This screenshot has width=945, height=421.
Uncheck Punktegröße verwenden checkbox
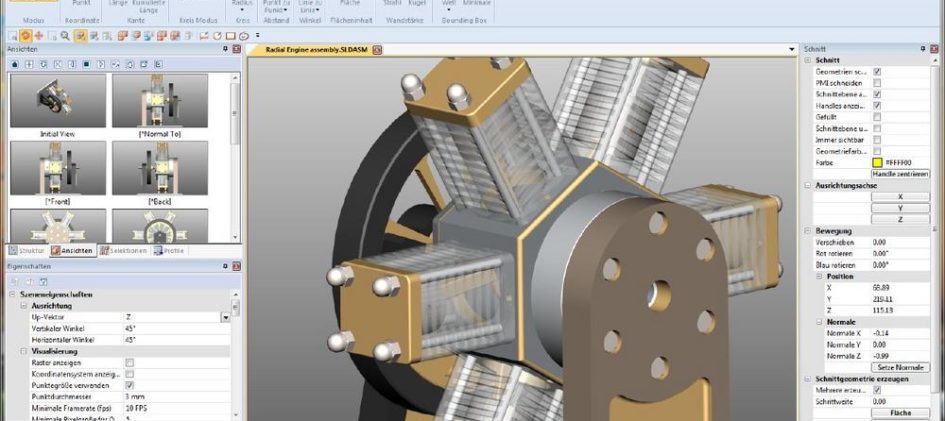point(129,384)
